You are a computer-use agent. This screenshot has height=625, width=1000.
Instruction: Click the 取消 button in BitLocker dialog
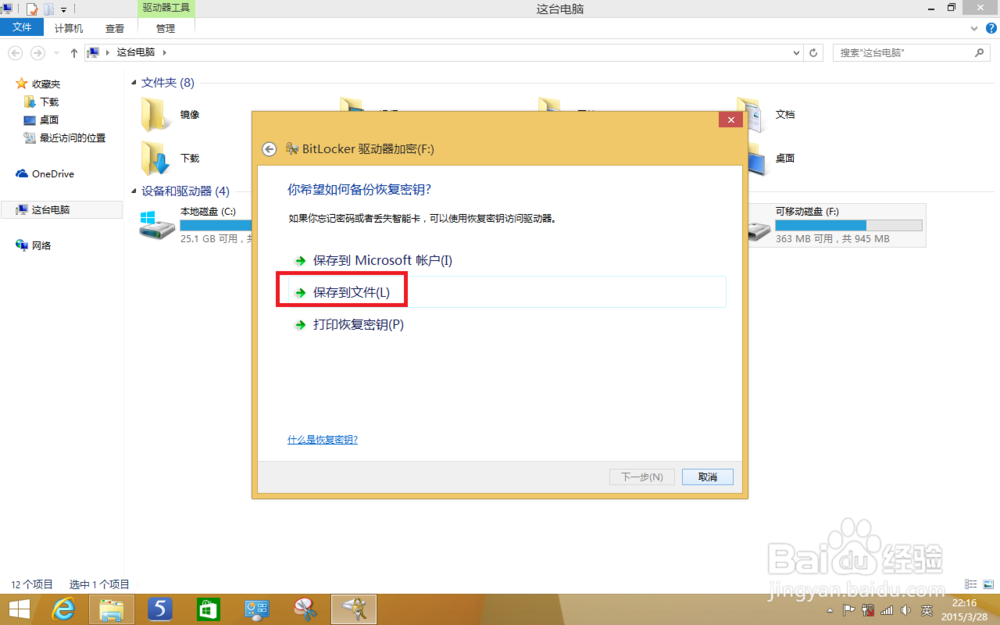click(707, 477)
